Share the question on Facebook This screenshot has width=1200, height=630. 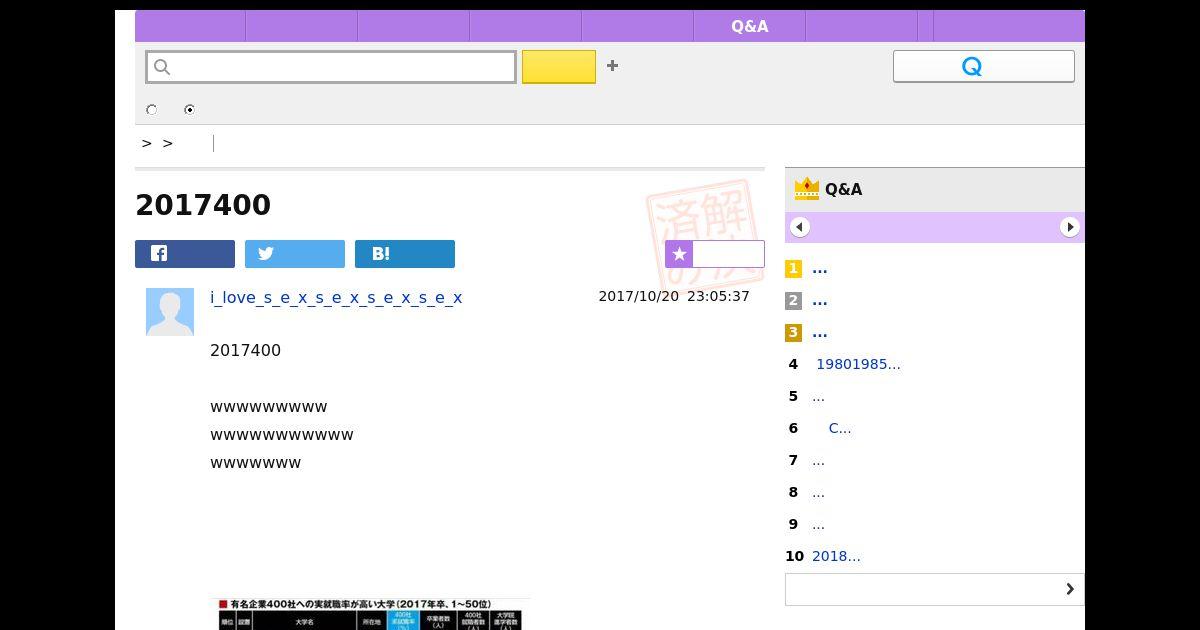pyautogui.click(x=185, y=254)
